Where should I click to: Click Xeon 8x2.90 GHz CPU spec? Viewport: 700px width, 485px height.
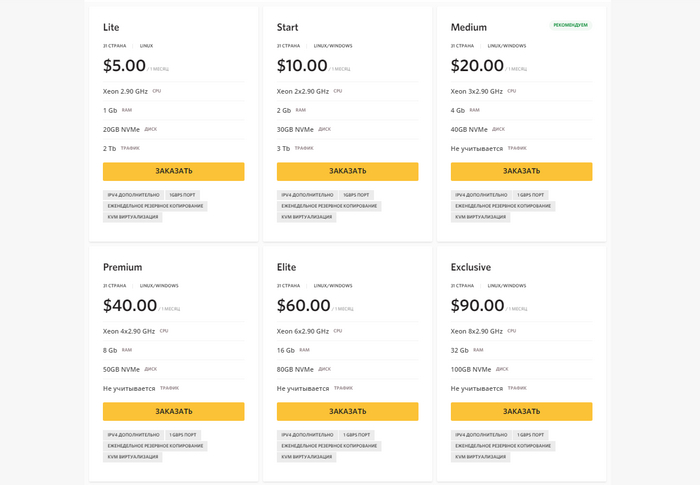tap(477, 331)
